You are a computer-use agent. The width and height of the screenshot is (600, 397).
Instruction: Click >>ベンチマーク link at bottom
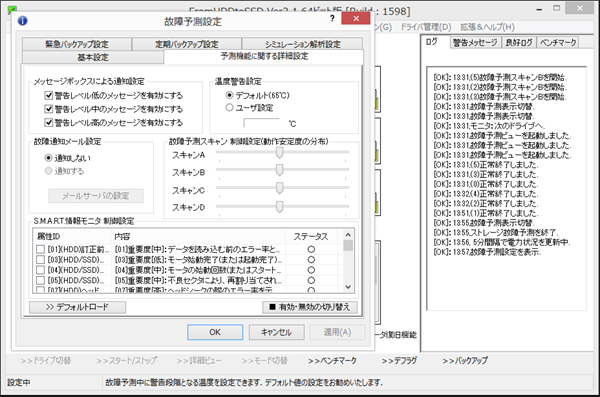(x=332, y=361)
